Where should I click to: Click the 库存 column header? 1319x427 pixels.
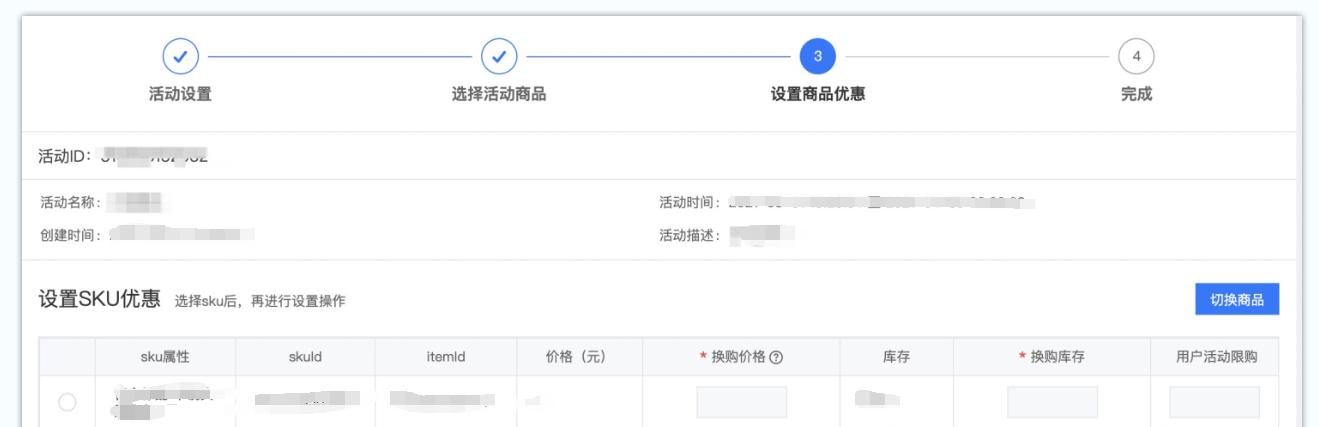pos(896,357)
